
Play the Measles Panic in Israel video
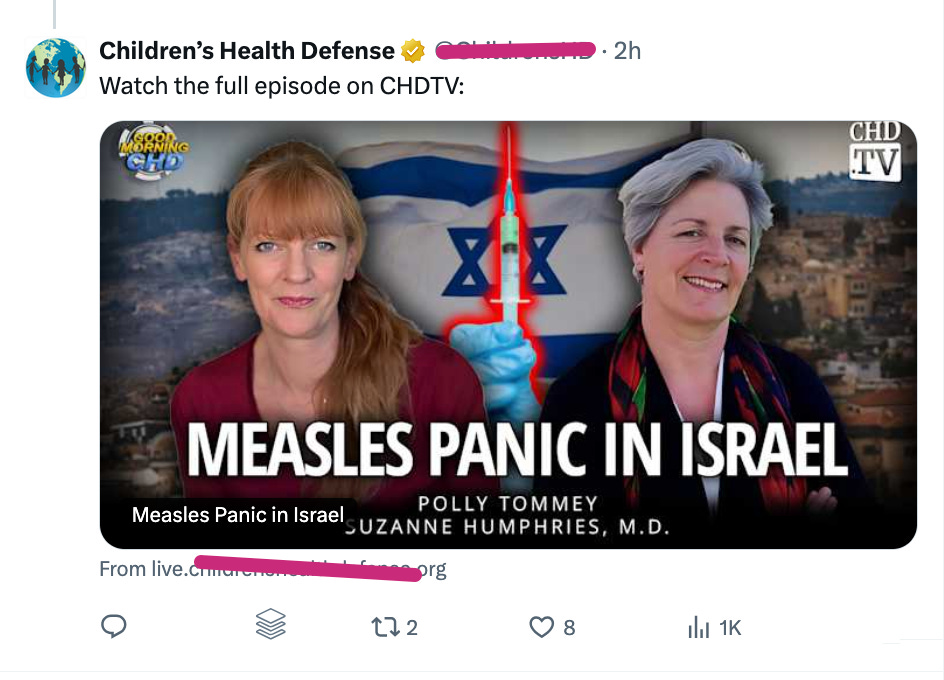508,335
